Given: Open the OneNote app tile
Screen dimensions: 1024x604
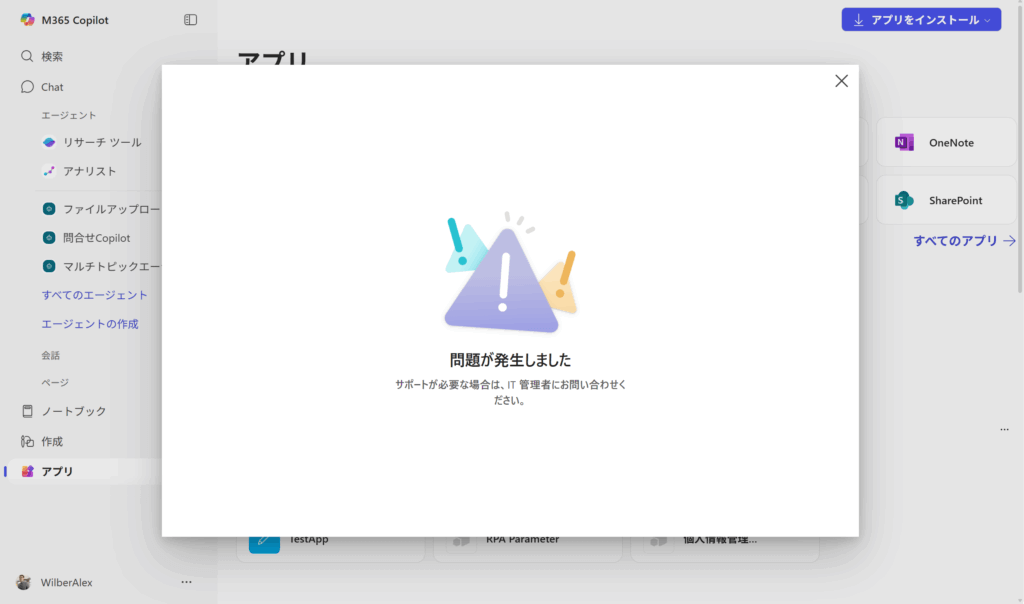Looking at the screenshot, I should click(946, 143).
